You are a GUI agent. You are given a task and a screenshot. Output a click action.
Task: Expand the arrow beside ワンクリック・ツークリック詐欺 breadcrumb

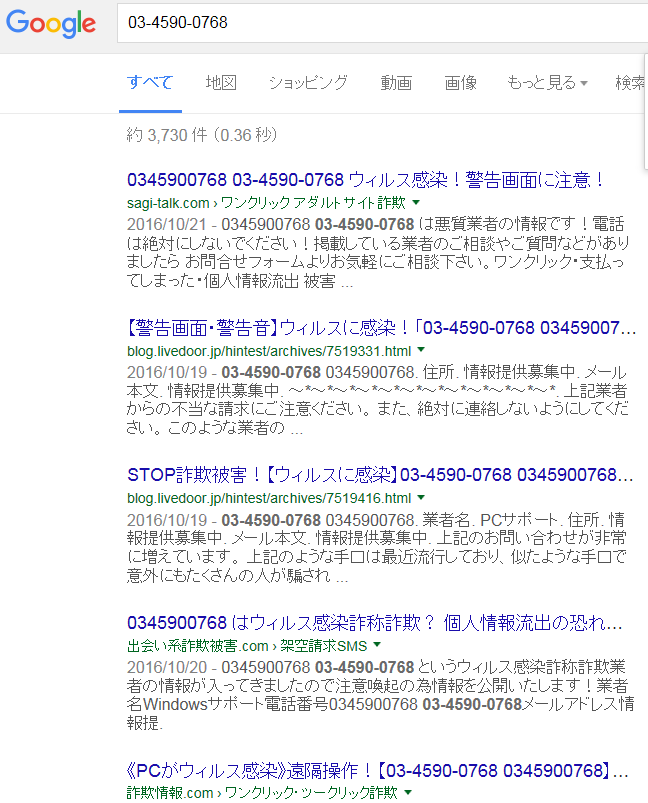coord(408,792)
